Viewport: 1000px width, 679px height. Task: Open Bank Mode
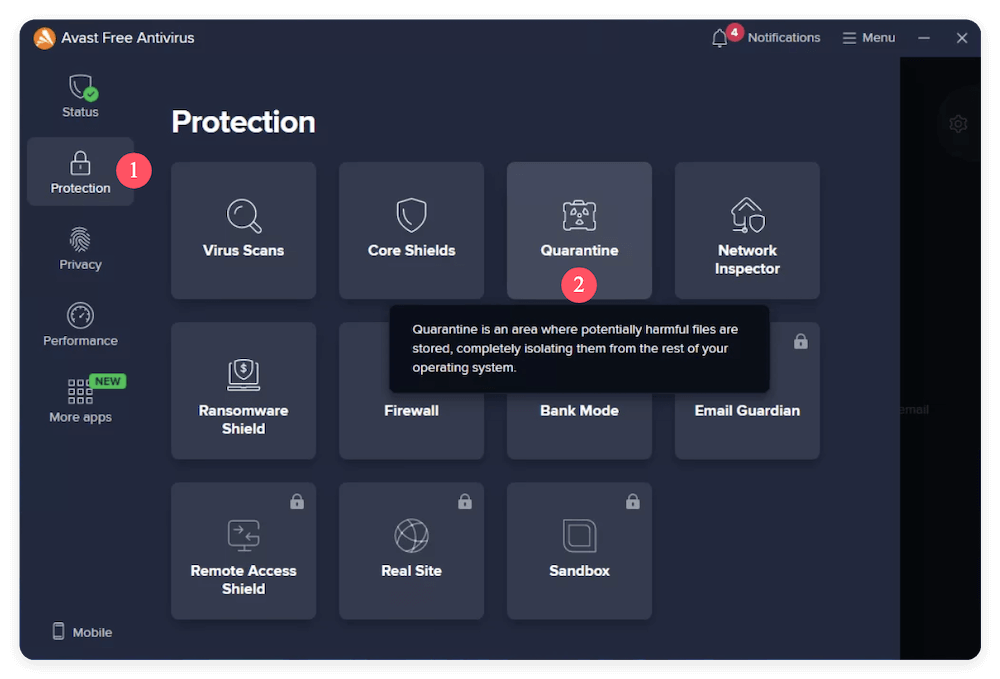(579, 410)
